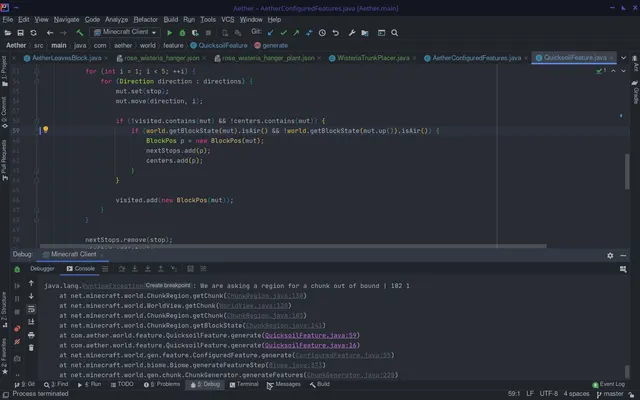Click the UTF-8 encoding status selector
This screenshot has height=400, width=640.
549,394
